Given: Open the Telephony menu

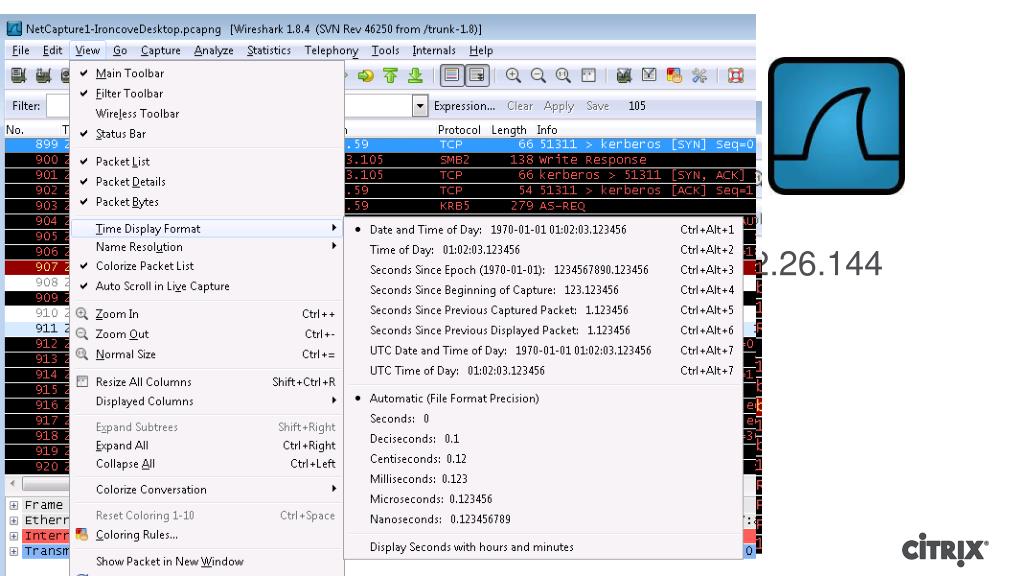Looking at the screenshot, I should click(331, 50).
